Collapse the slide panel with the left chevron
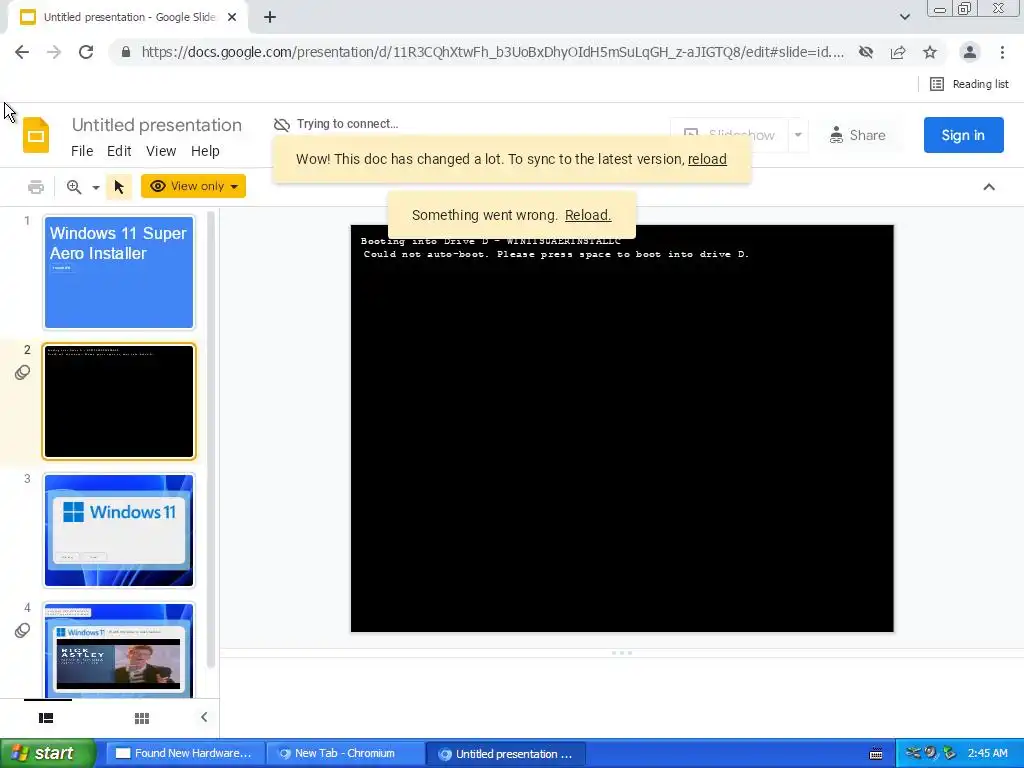The width and height of the screenshot is (1024, 768). (204, 717)
